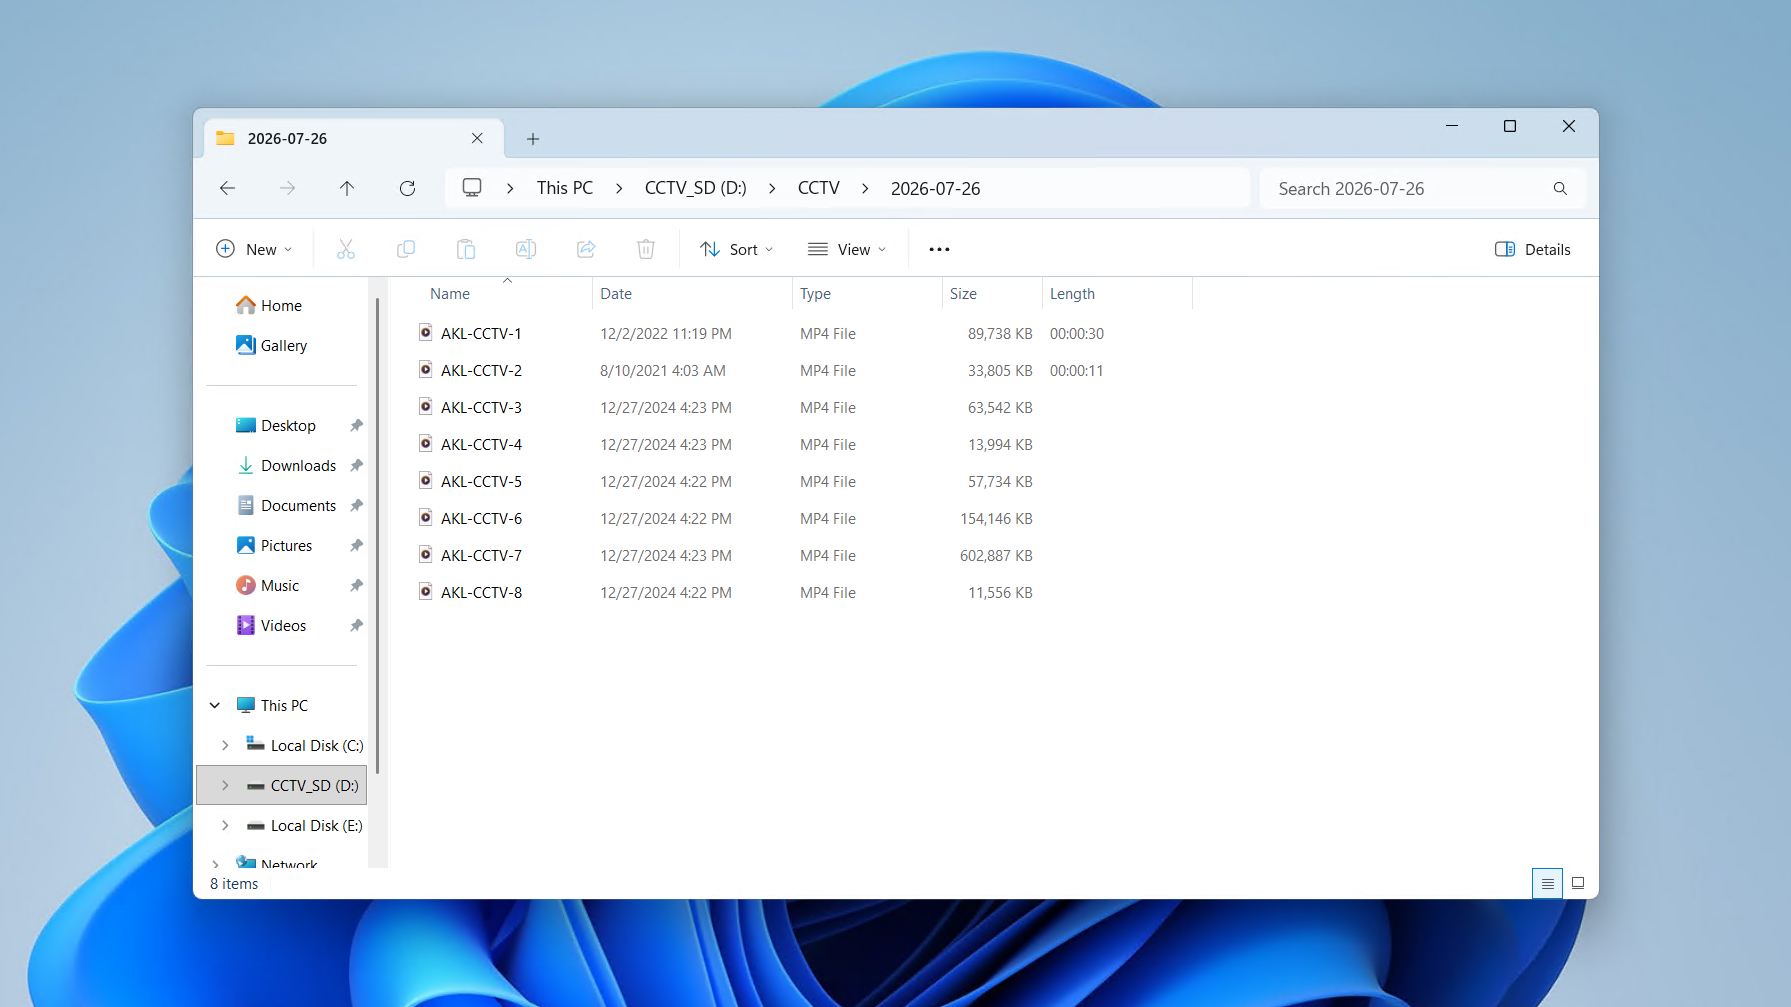Navigate to This PC breadcrumb
This screenshot has width=1791, height=1007.
pos(565,188)
